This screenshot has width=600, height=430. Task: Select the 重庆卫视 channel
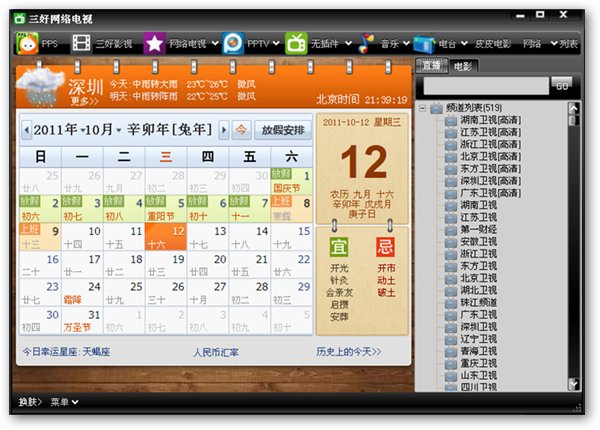point(478,363)
